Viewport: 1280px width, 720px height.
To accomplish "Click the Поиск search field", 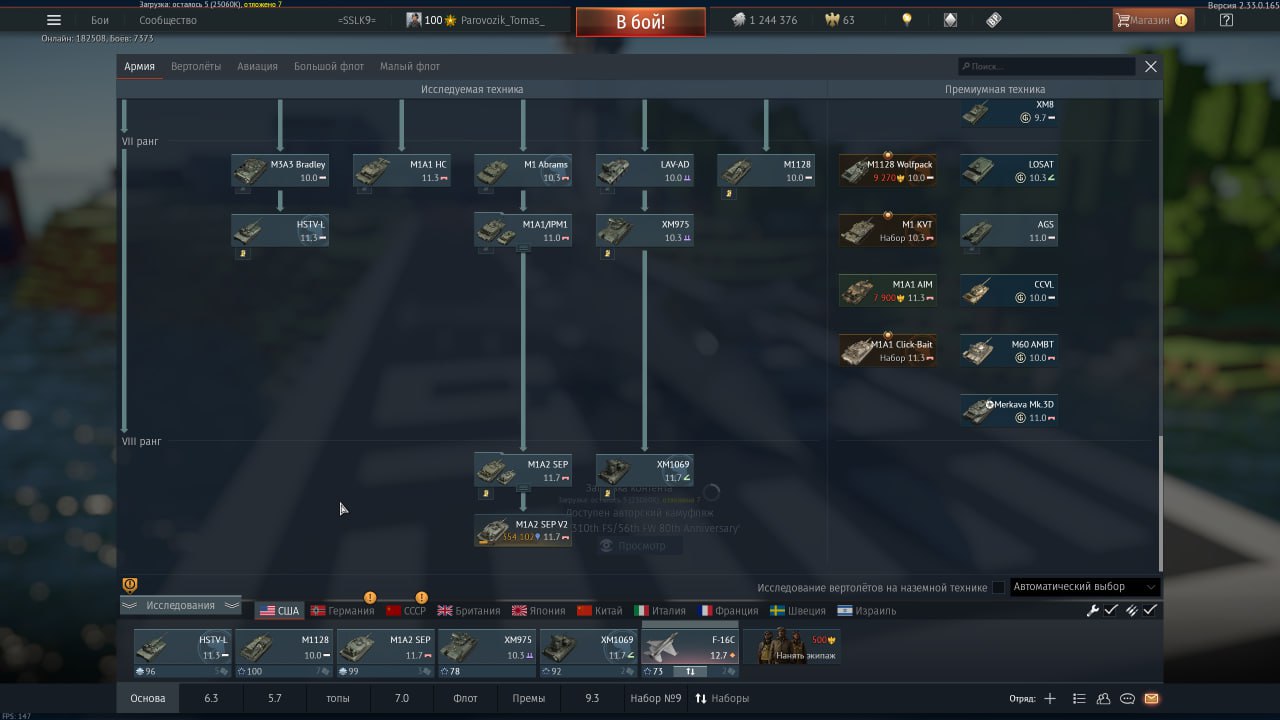I will point(1046,66).
